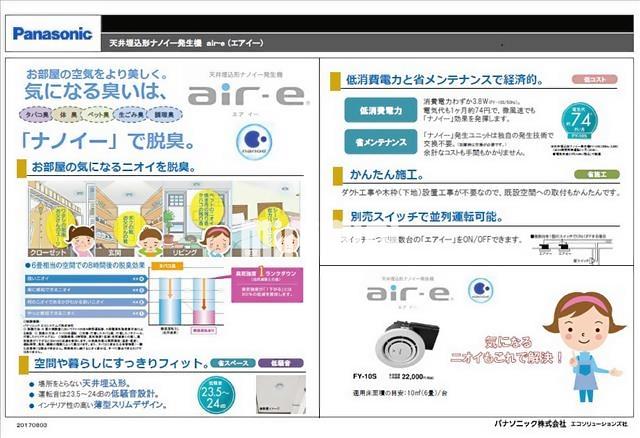The width and height of the screenshot is (640, 438).
Task: Click the text 気になる臭いは、
Action: click(x=96, y=92)
